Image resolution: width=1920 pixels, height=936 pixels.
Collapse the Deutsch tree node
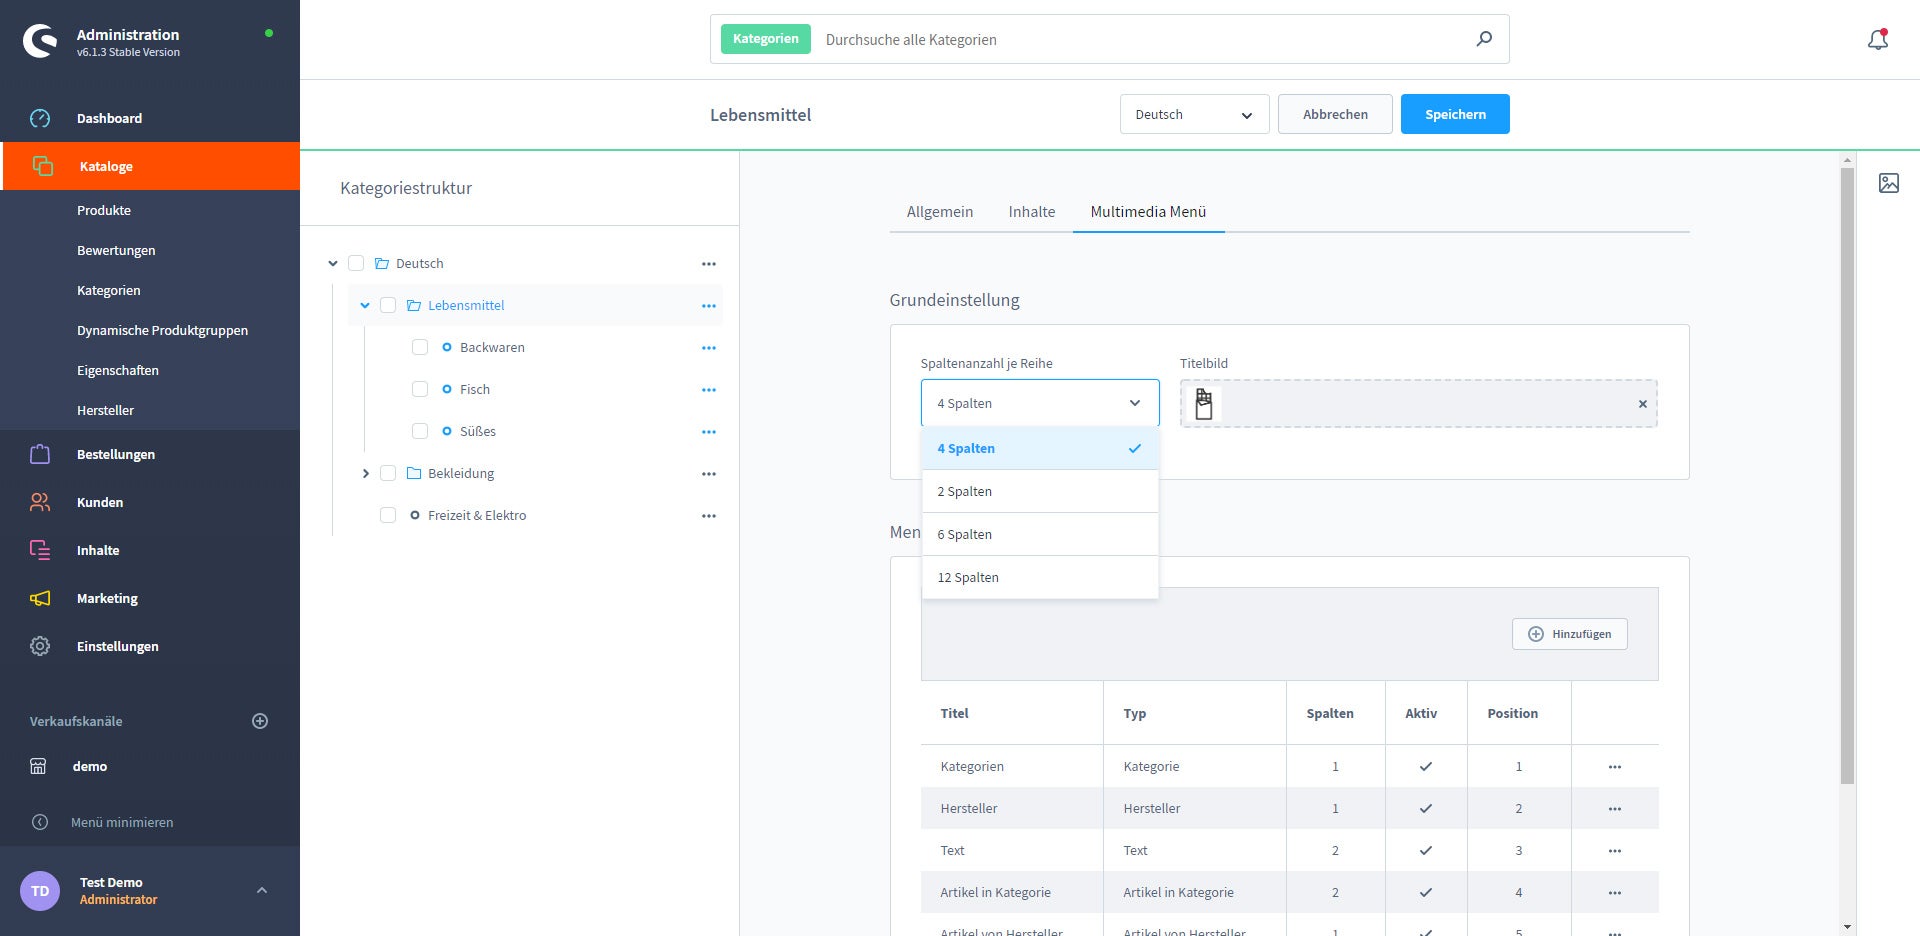point(333,263)
